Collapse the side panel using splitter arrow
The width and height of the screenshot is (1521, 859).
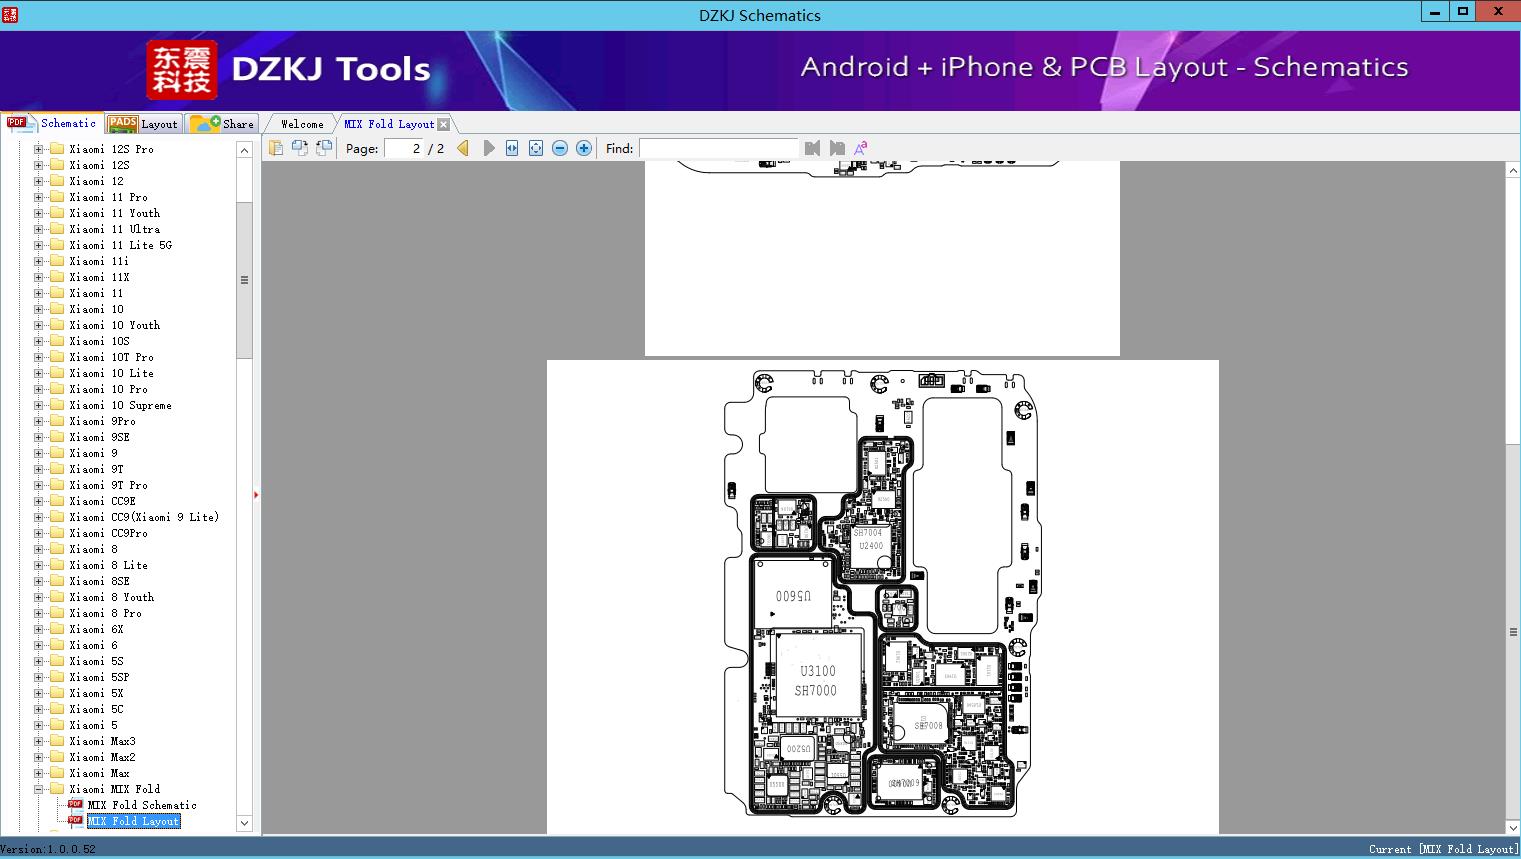click(256, 494)
